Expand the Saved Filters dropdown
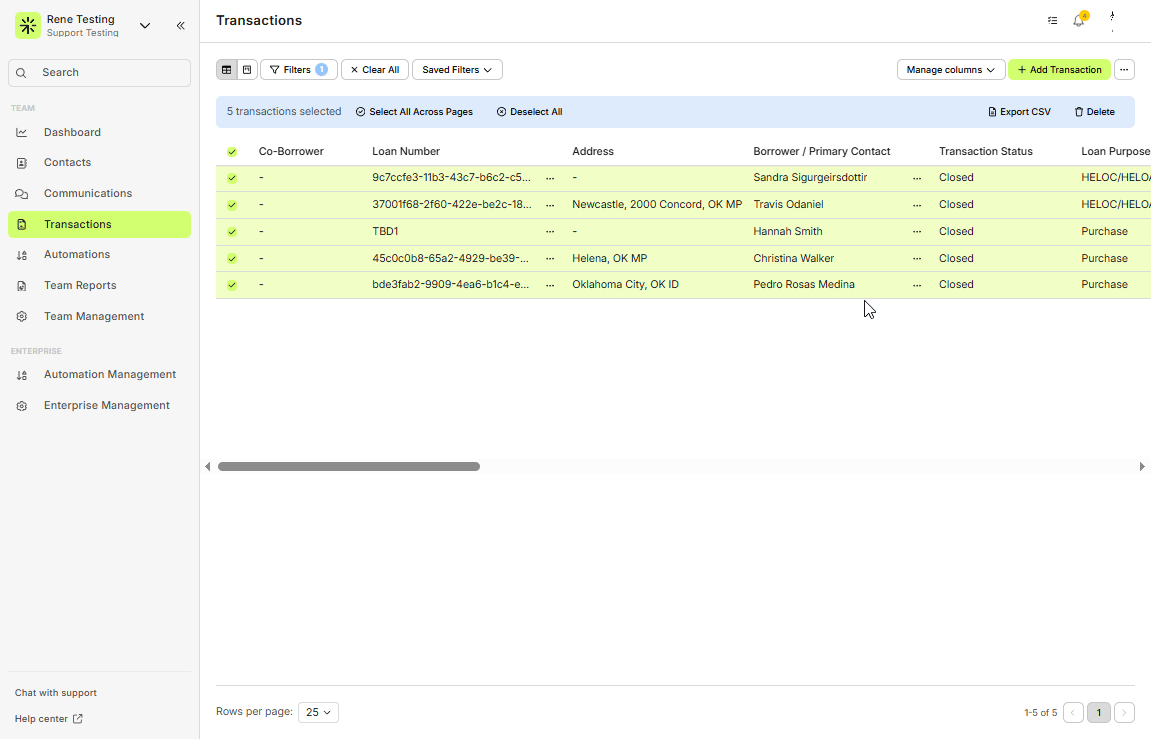The width and height of the screenshot is (1151, 739). (457, 70)
